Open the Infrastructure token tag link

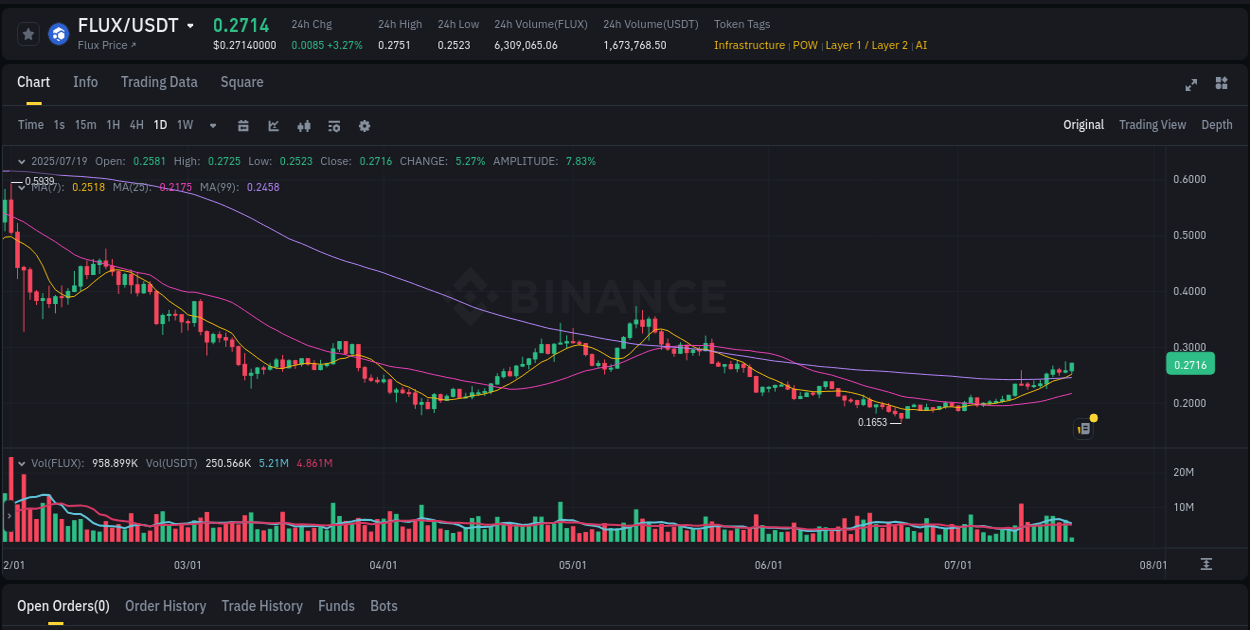749,45
